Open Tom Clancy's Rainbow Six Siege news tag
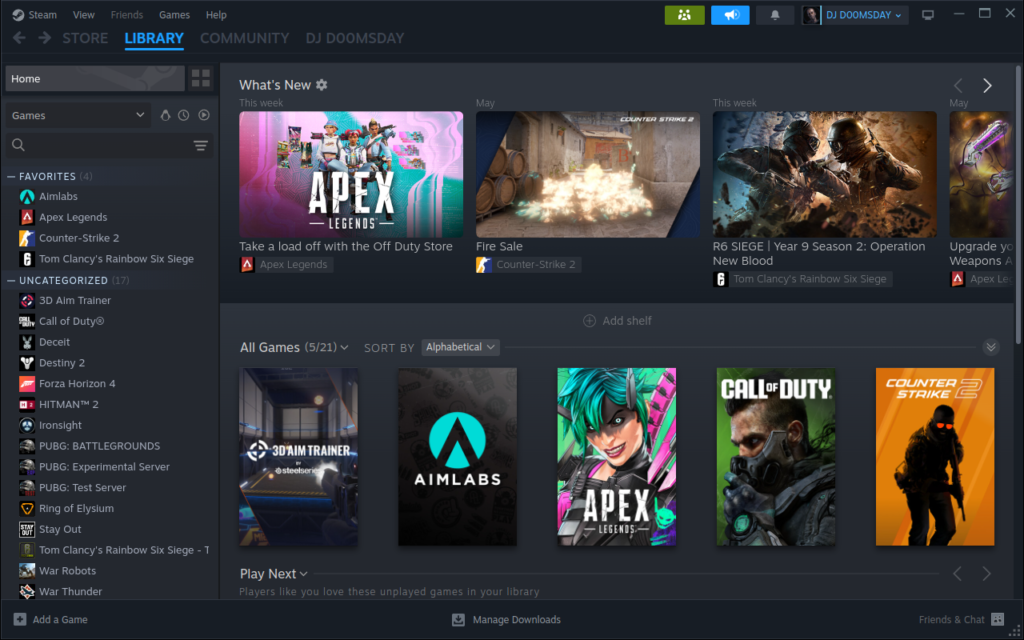The height and width of the screenshot is (640, 1024). click(x=802, y=279)
